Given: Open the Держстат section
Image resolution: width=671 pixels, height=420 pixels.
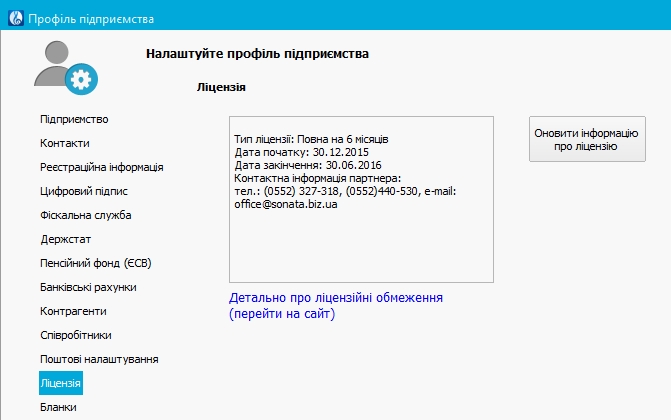Looking at the screenshot, I should pos(66,239).
